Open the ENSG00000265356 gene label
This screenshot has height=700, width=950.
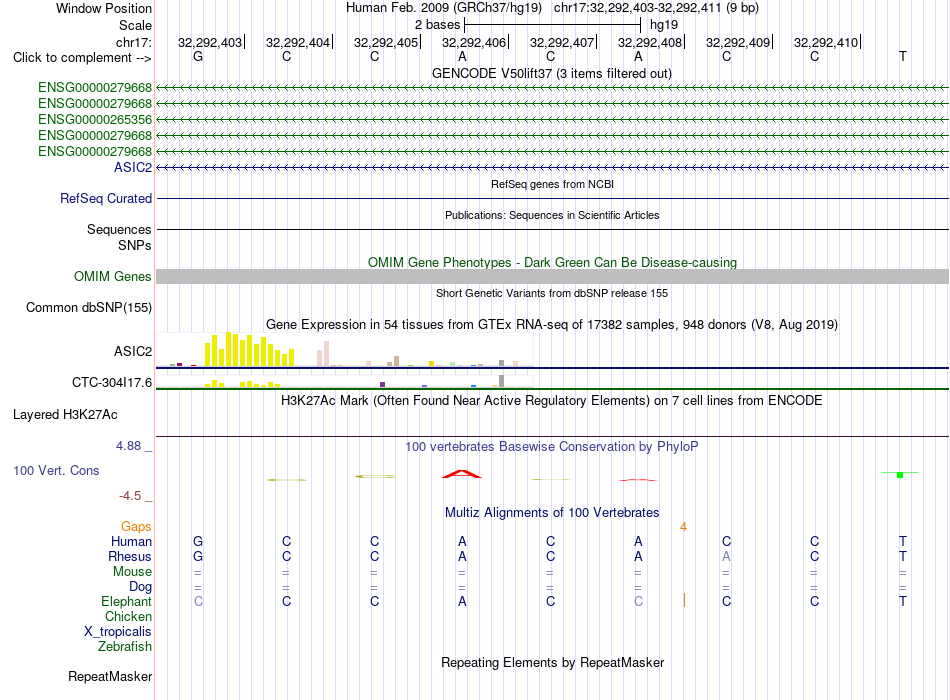[95, 119]
